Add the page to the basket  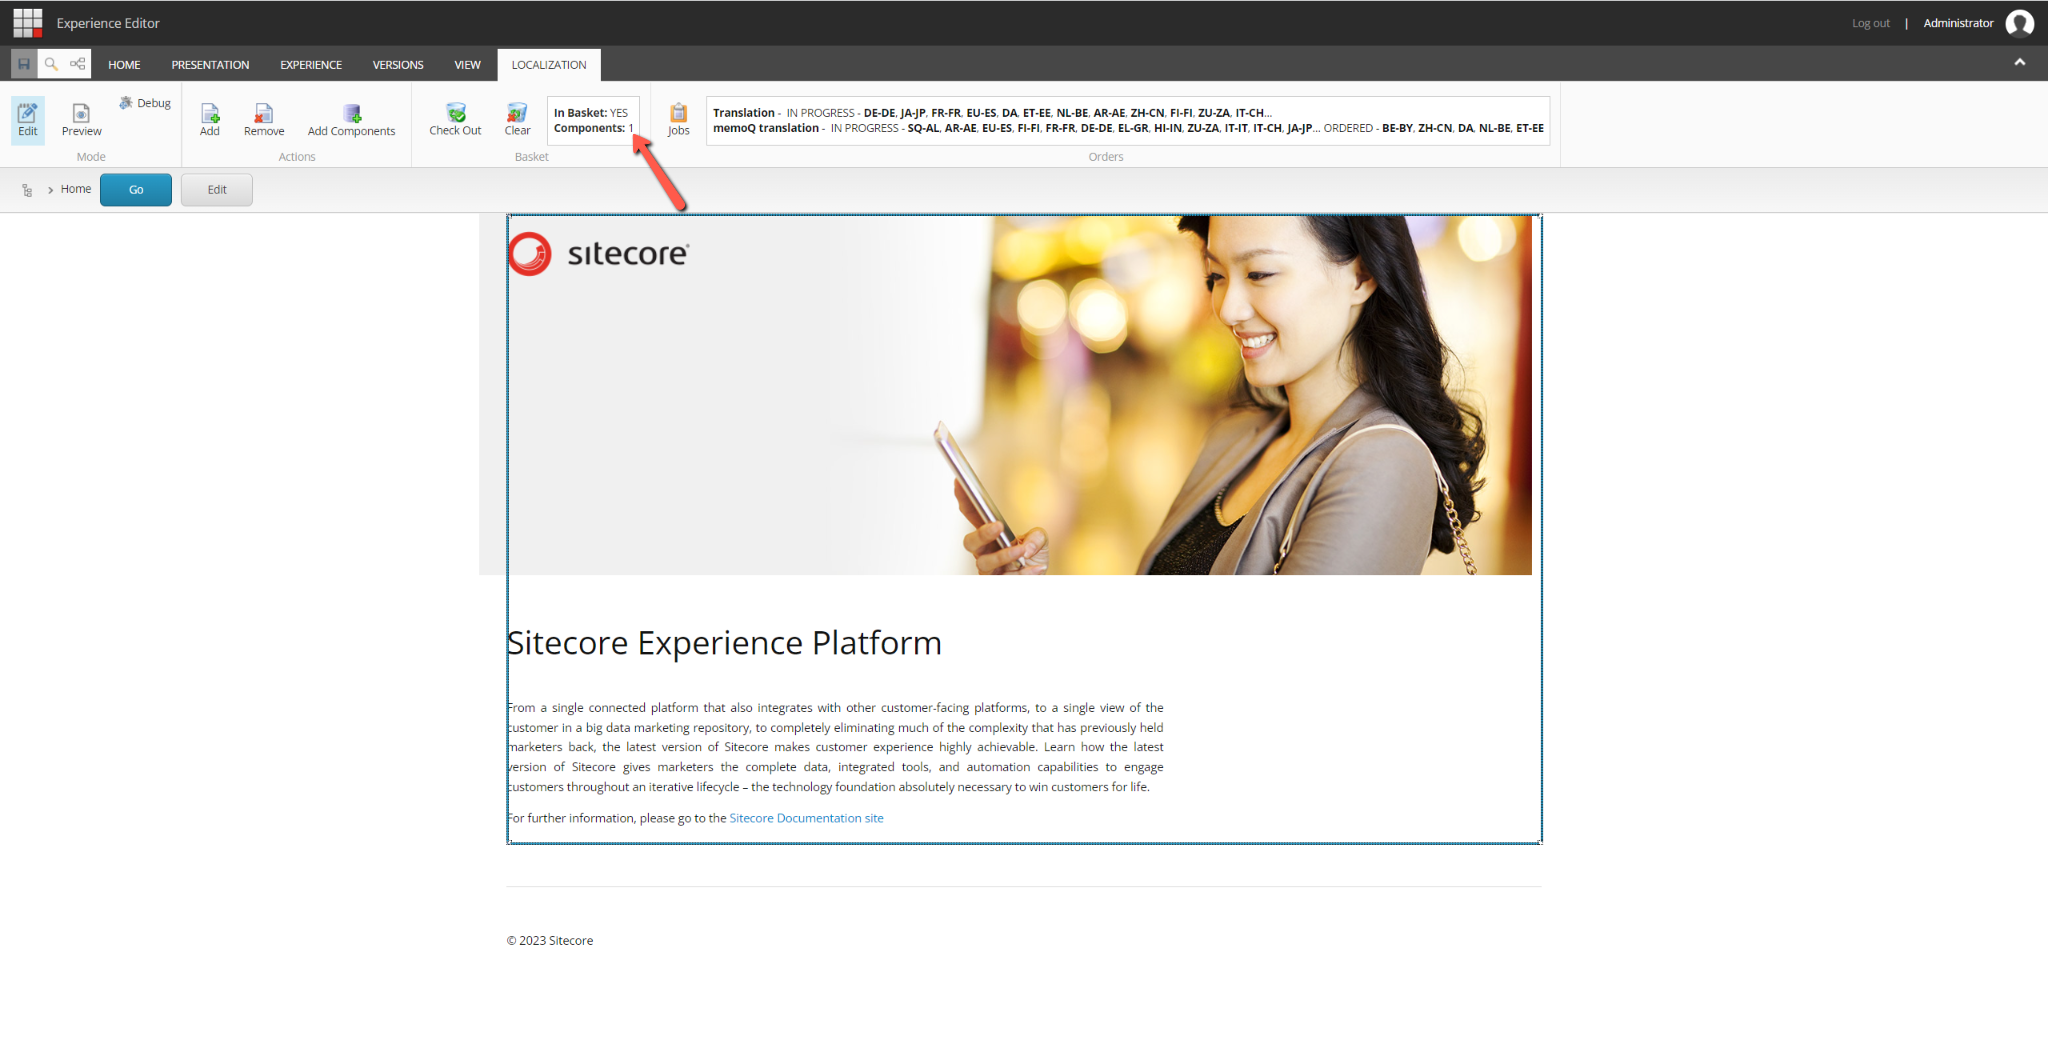point(210,120)
